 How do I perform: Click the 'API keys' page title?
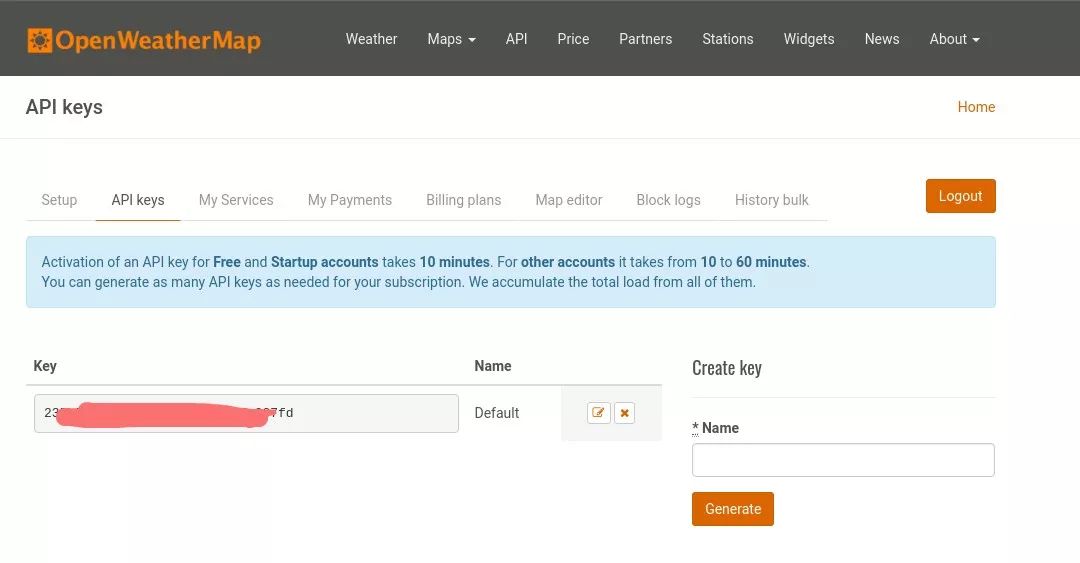click(64, 107)
